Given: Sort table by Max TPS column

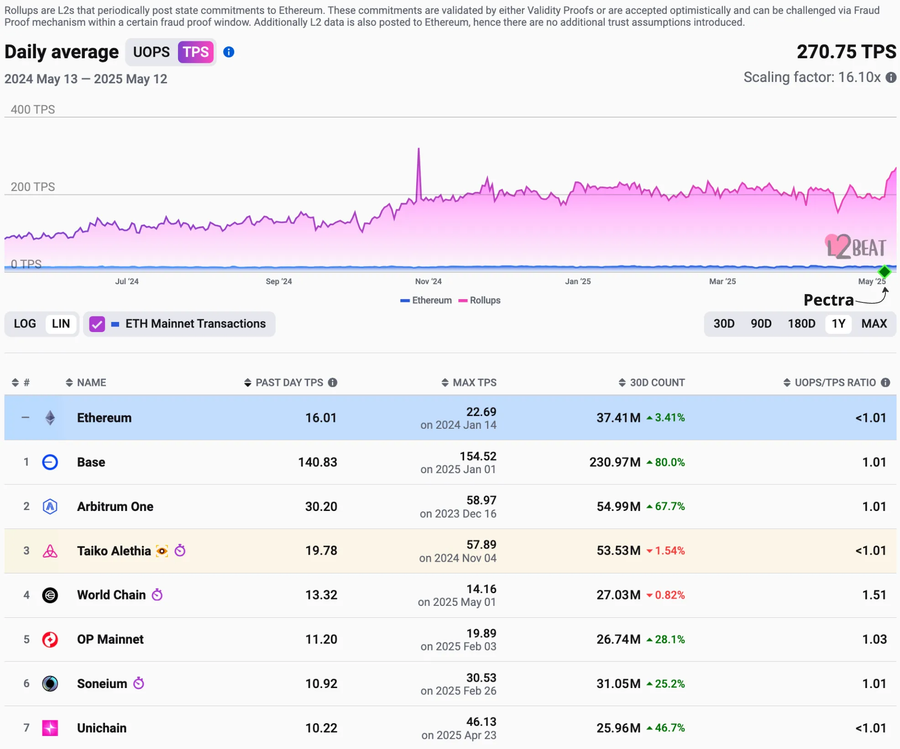Looking at the screenshot, I should click(x=469, y=382).
